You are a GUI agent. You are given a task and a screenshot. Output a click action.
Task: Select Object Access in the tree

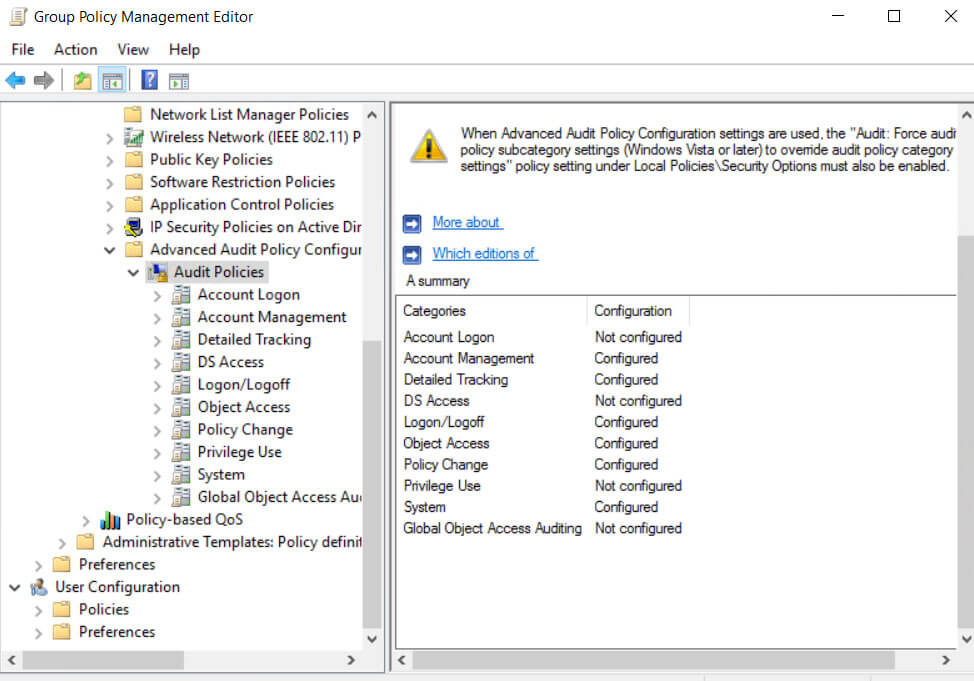click(x=244, y=407)
